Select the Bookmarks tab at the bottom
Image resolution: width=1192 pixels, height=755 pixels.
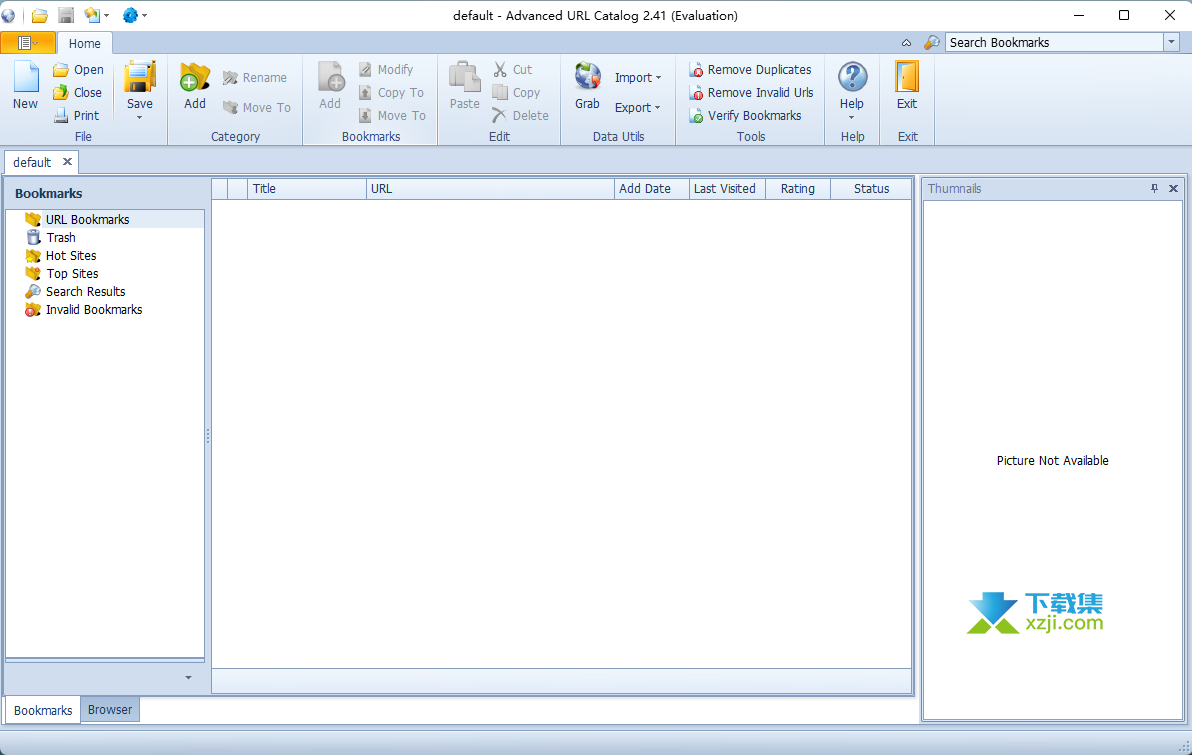tap(43, 710)
